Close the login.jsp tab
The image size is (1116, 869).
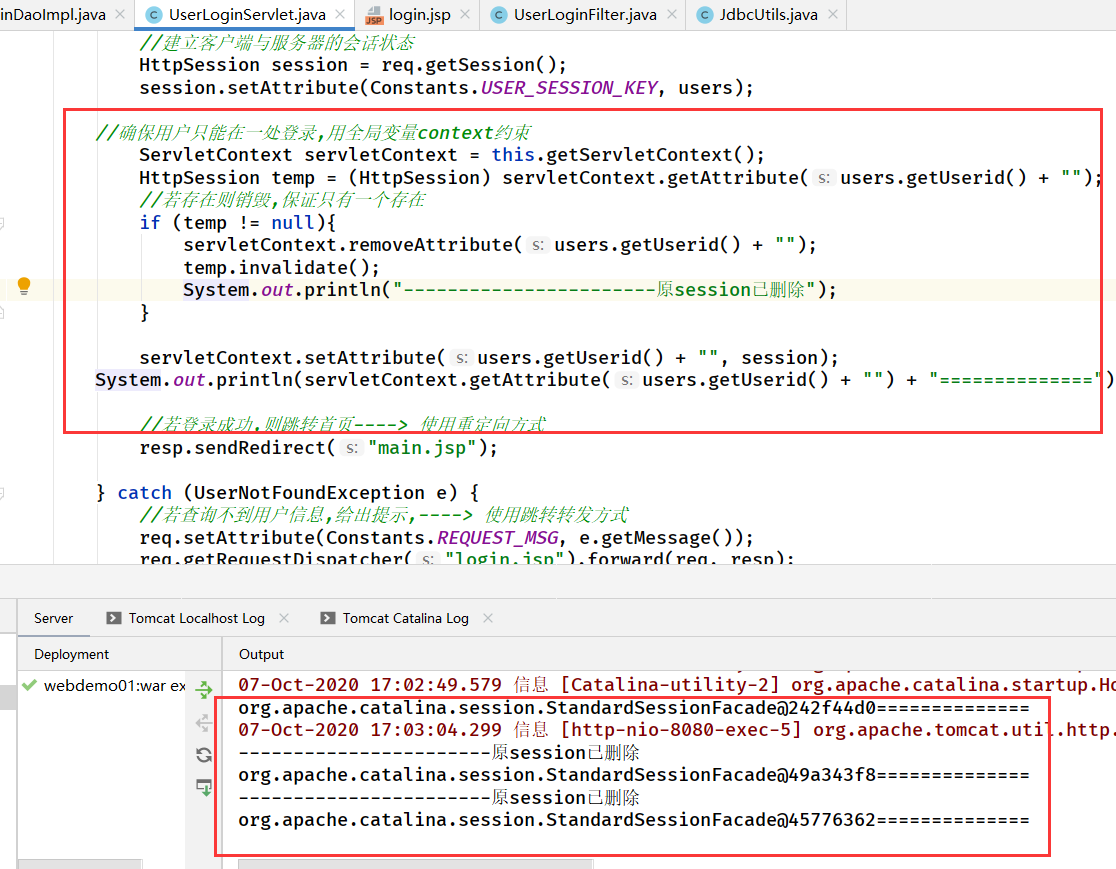[x=465, y=14]
